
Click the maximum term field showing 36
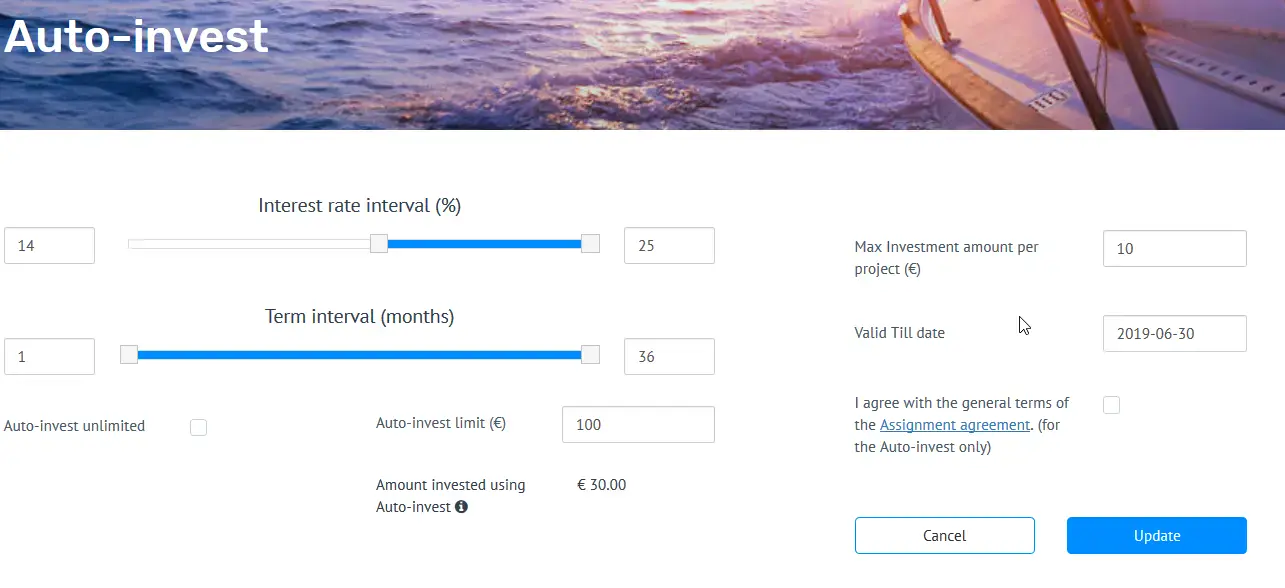(x=669, y=357)
